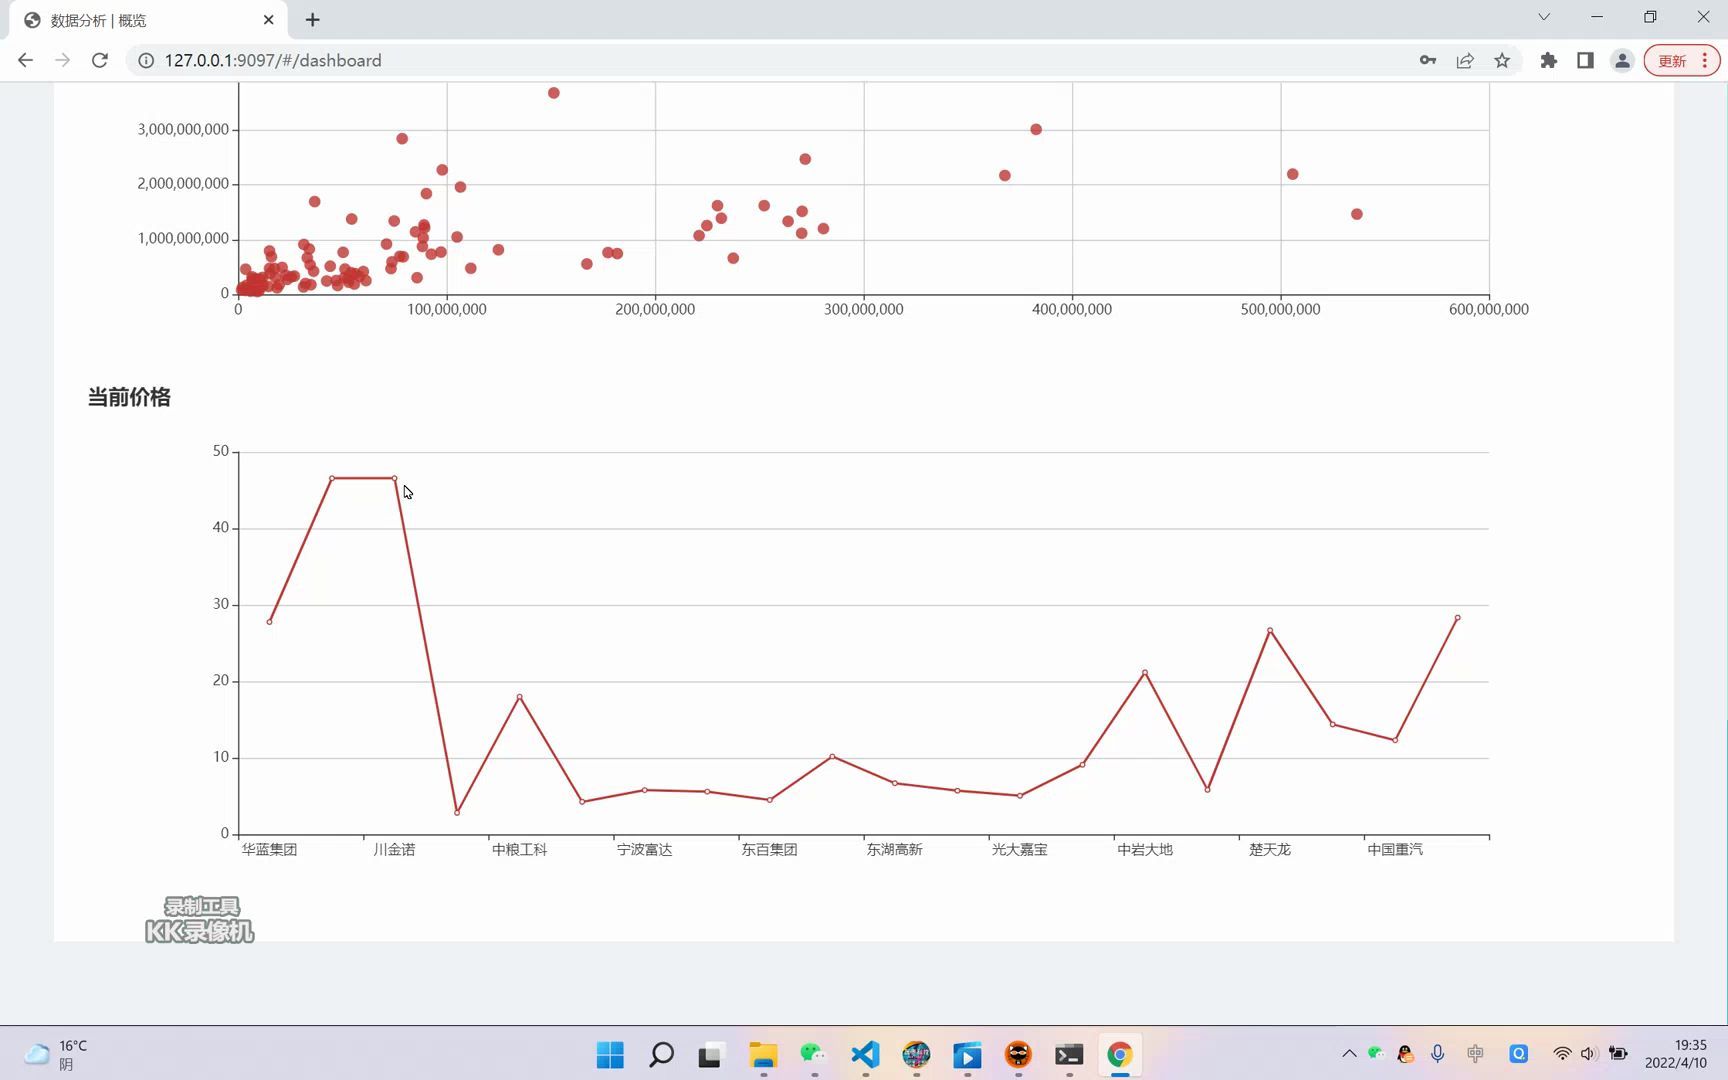Open Visual Studio Code from taskbar
1728x1080 pixels.
(865, 1055)
